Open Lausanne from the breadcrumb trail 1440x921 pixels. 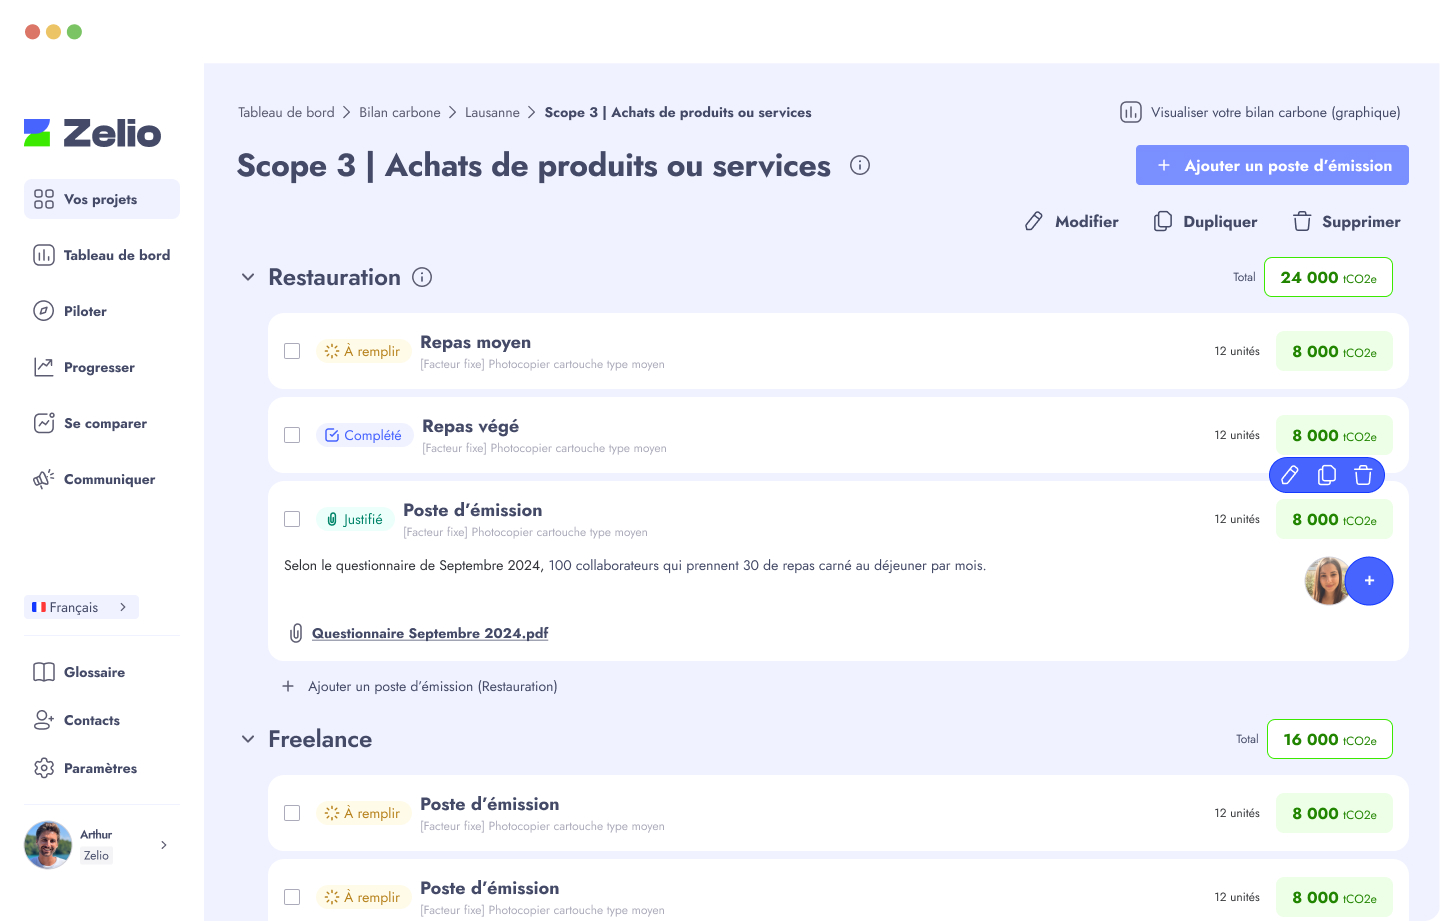[x=492, y=112]
